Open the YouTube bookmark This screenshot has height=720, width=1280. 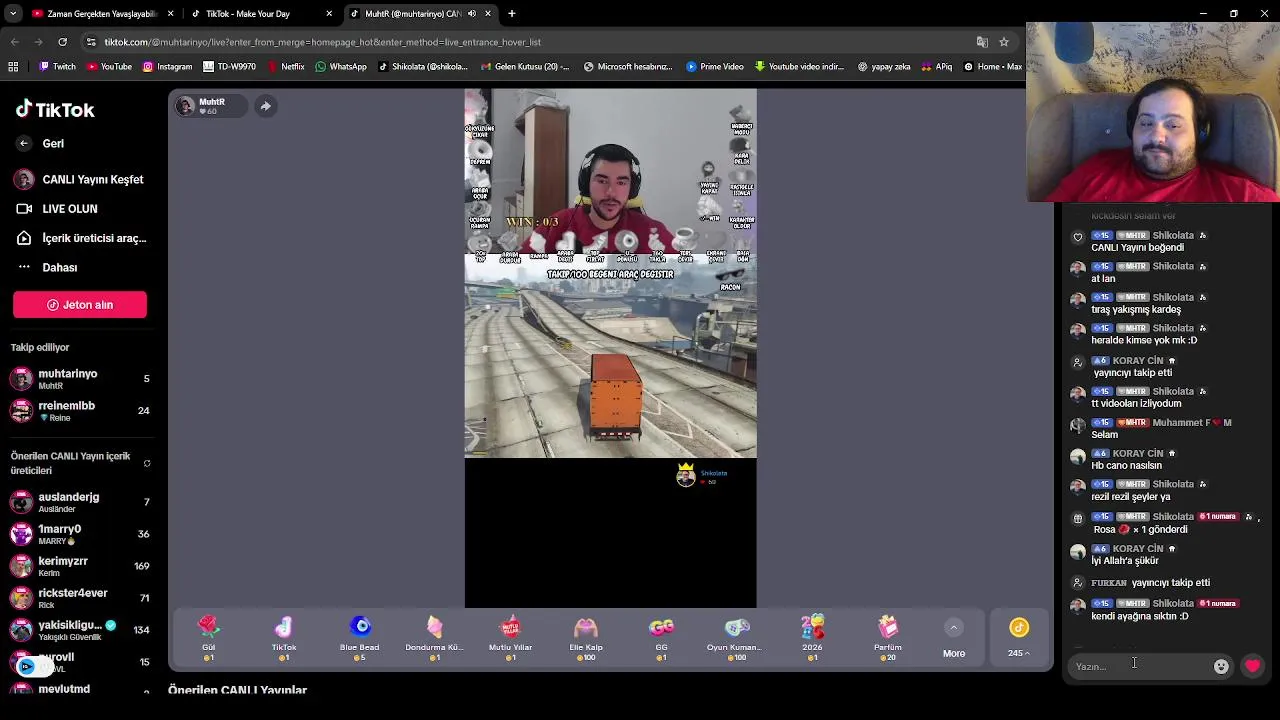[109, 67]
